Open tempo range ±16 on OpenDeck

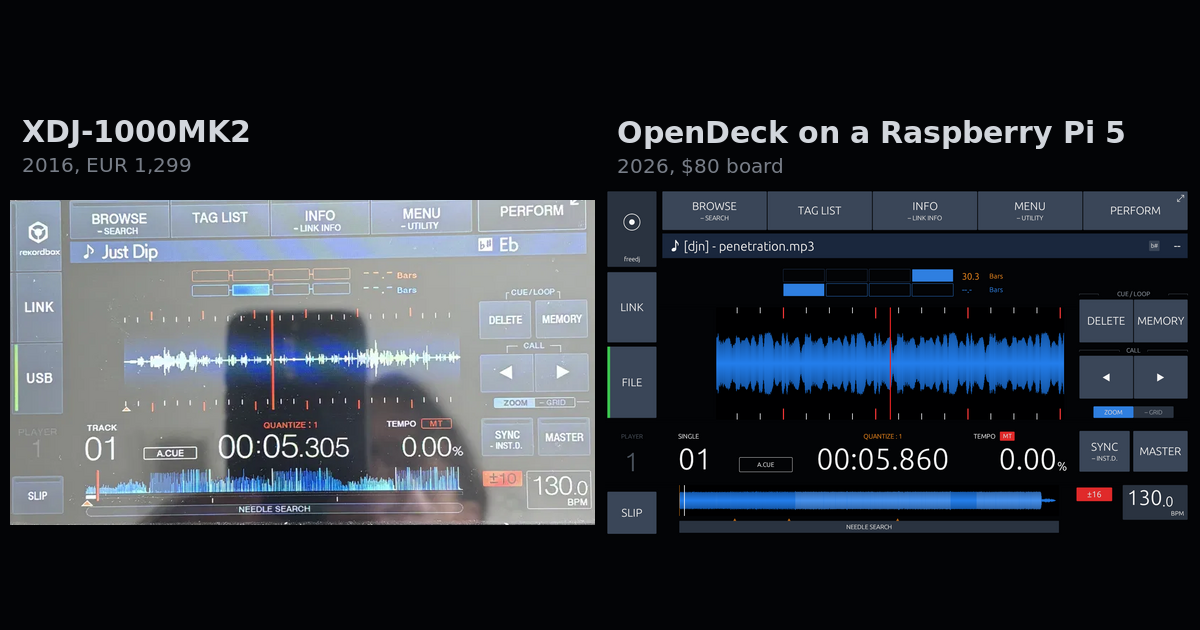click(1094, 494)
